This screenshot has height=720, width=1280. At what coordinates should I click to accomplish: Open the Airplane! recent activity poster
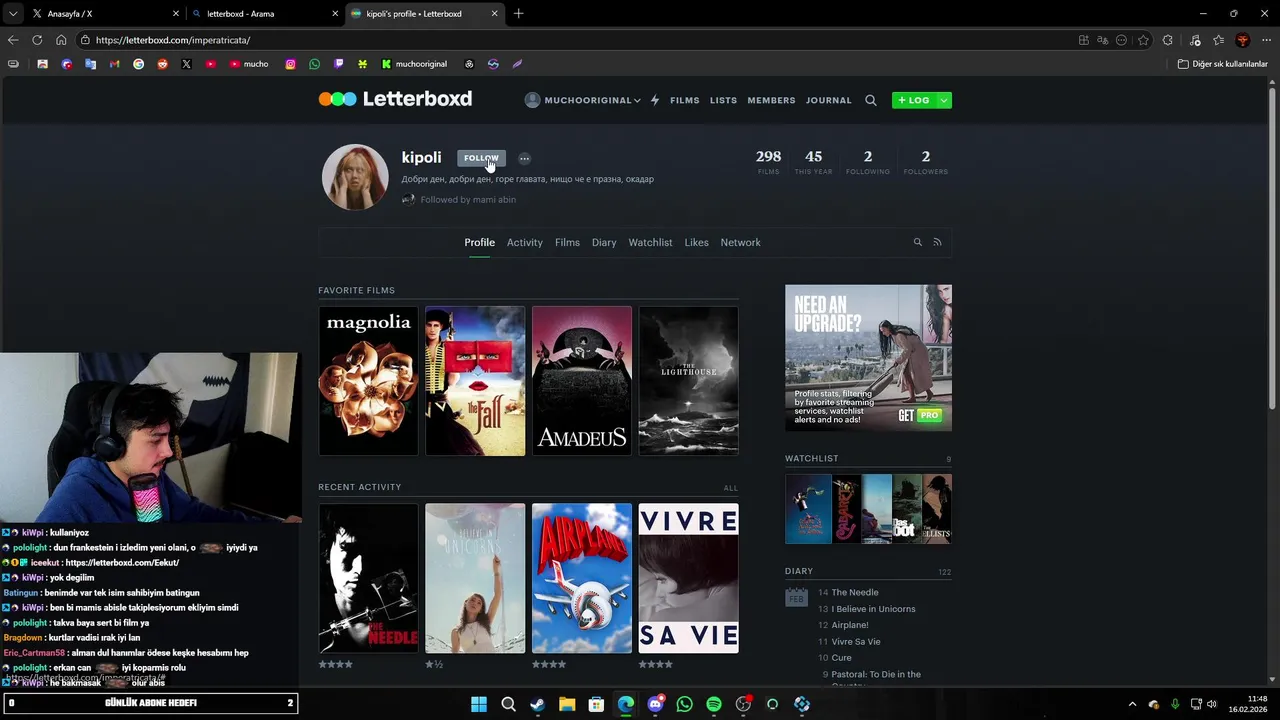582,578
